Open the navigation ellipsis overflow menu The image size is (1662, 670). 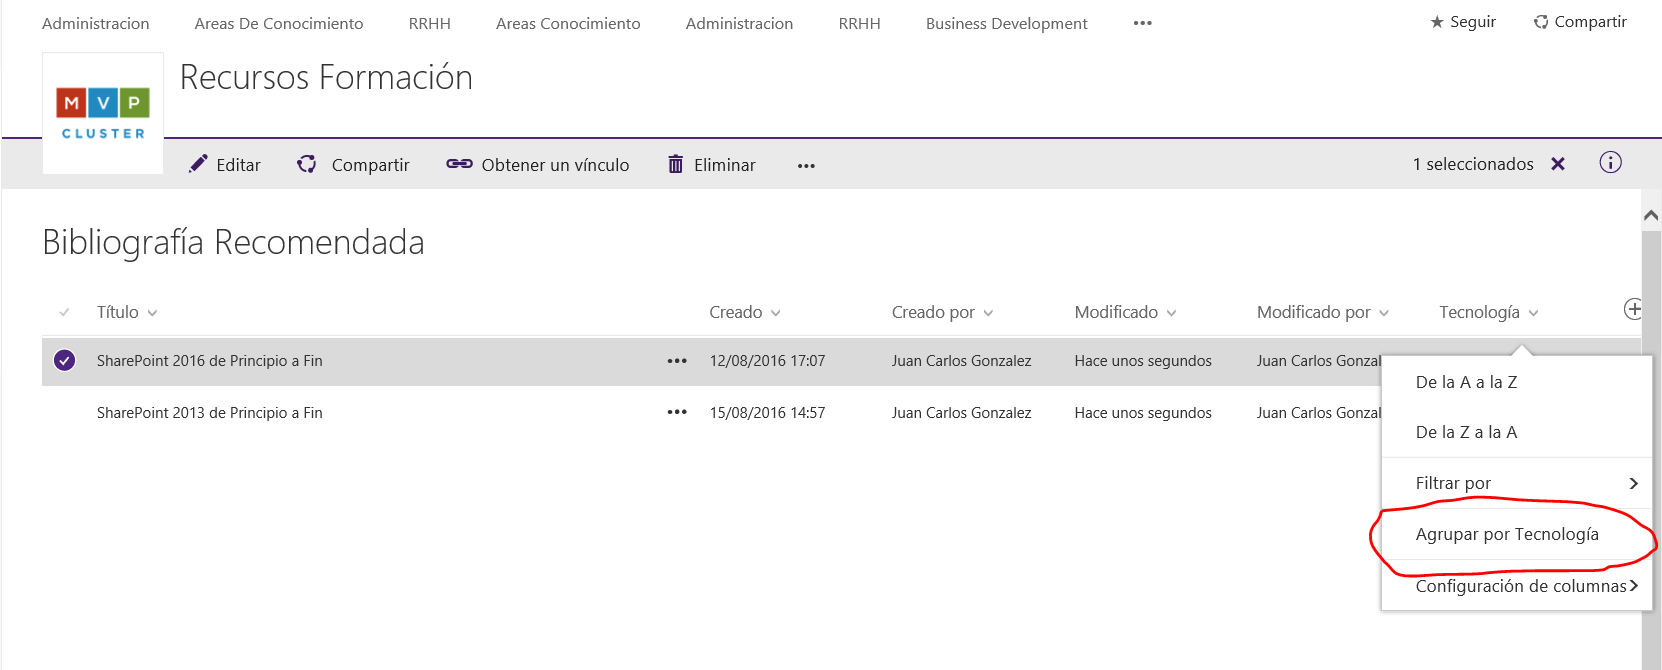pos(1143,23)
